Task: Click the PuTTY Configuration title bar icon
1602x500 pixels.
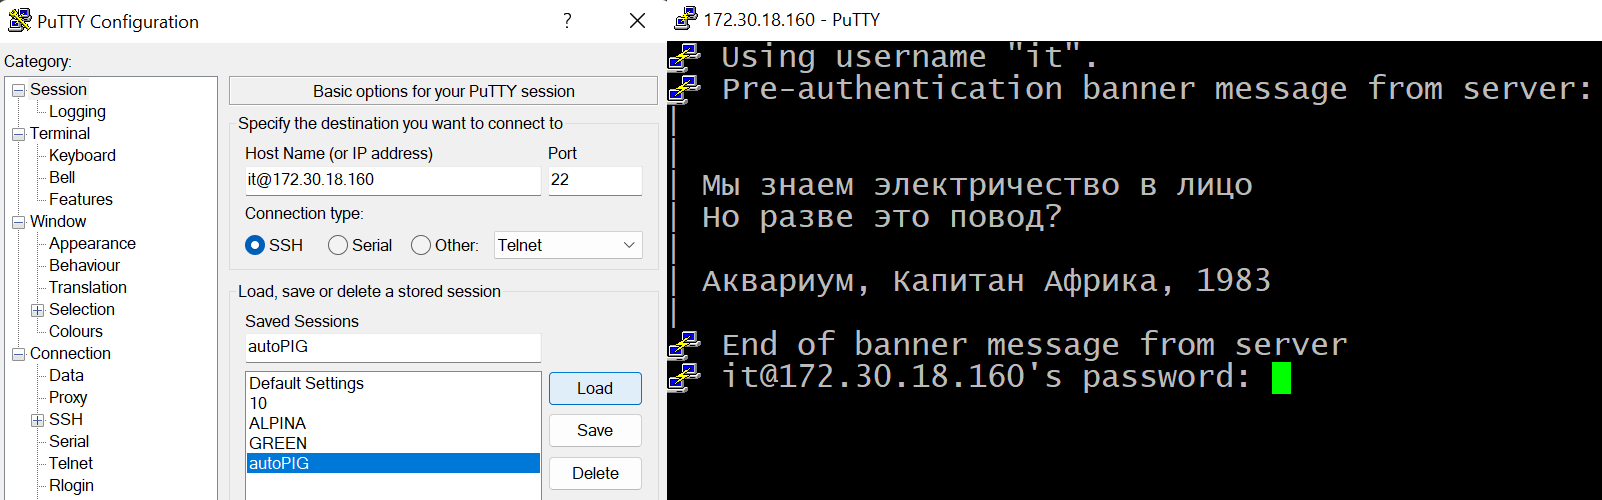Action: pos(19,20)
